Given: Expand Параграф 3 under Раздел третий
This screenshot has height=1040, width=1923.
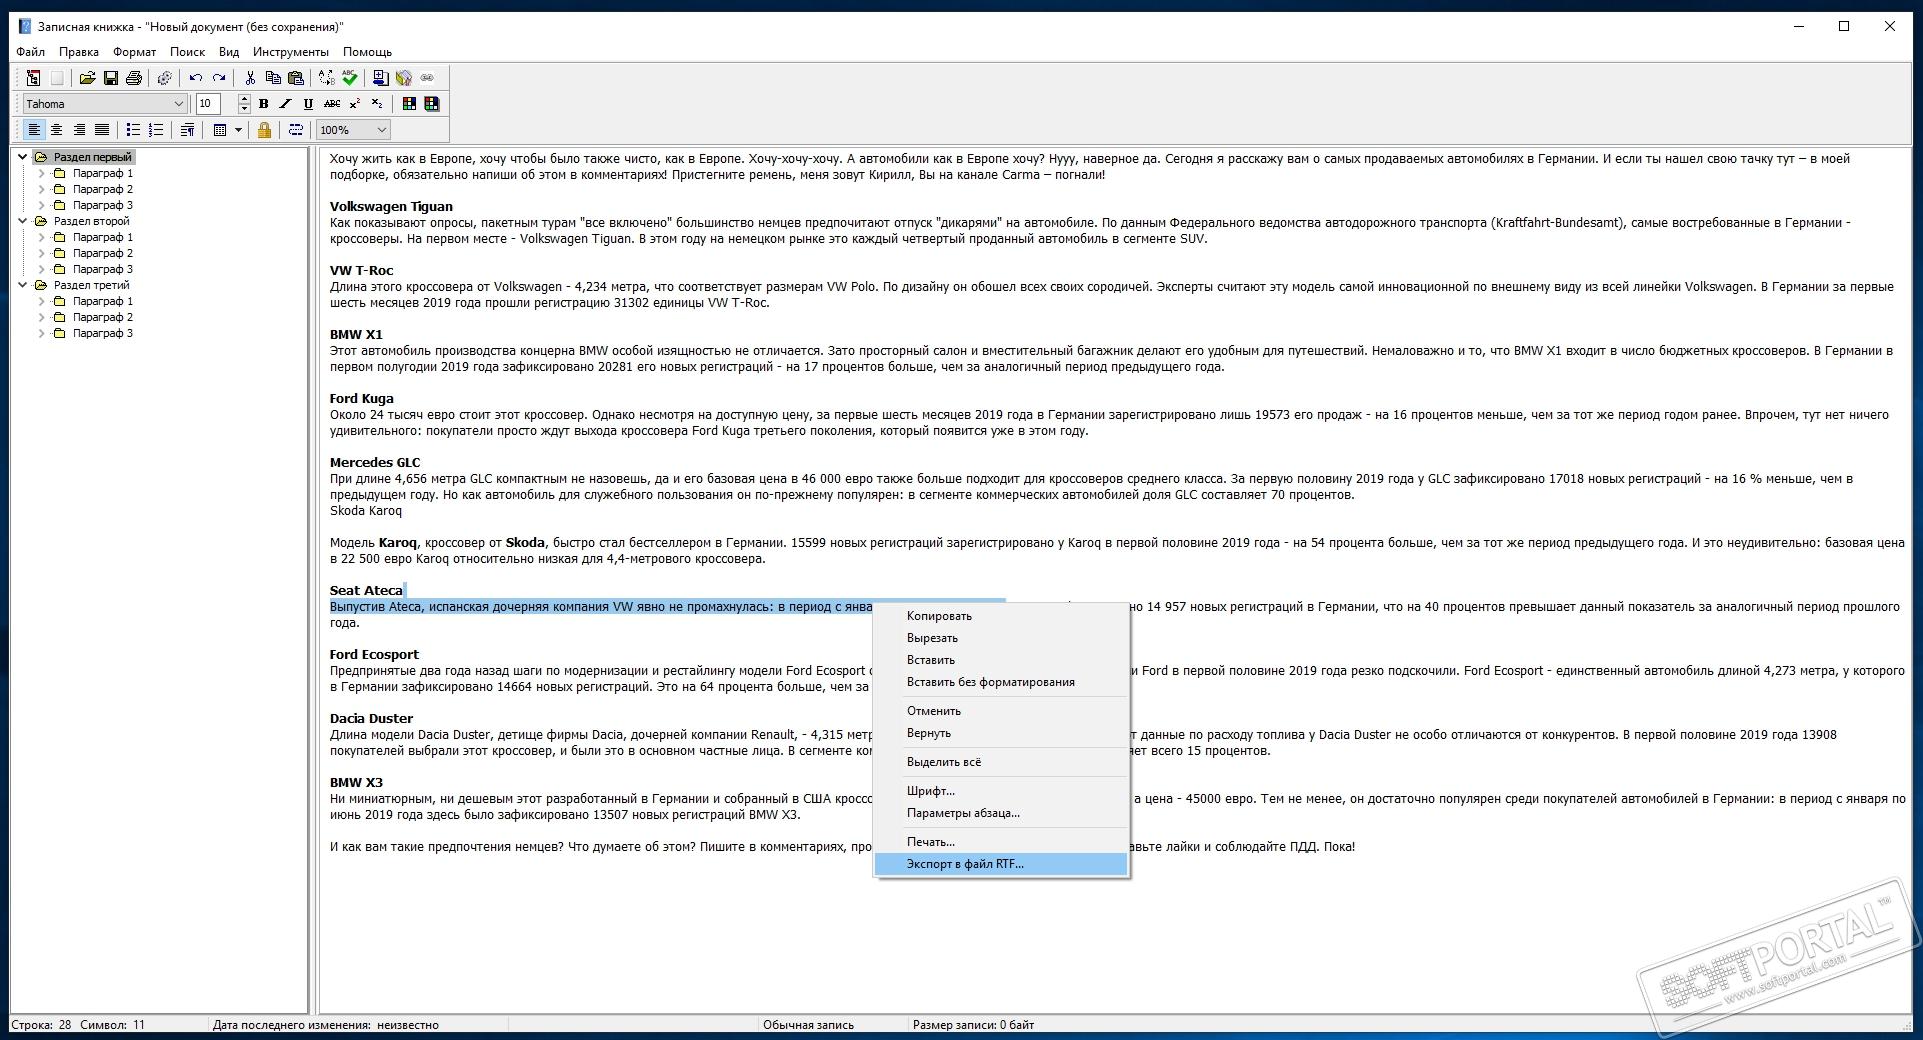Looking at the screenshot, I should (x=41, y=333).
